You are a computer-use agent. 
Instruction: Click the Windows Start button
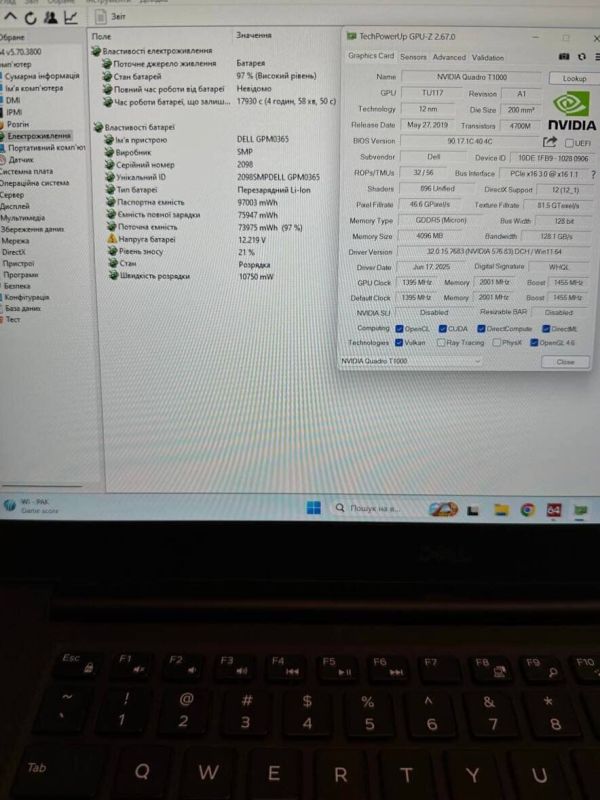pos(312,509)
